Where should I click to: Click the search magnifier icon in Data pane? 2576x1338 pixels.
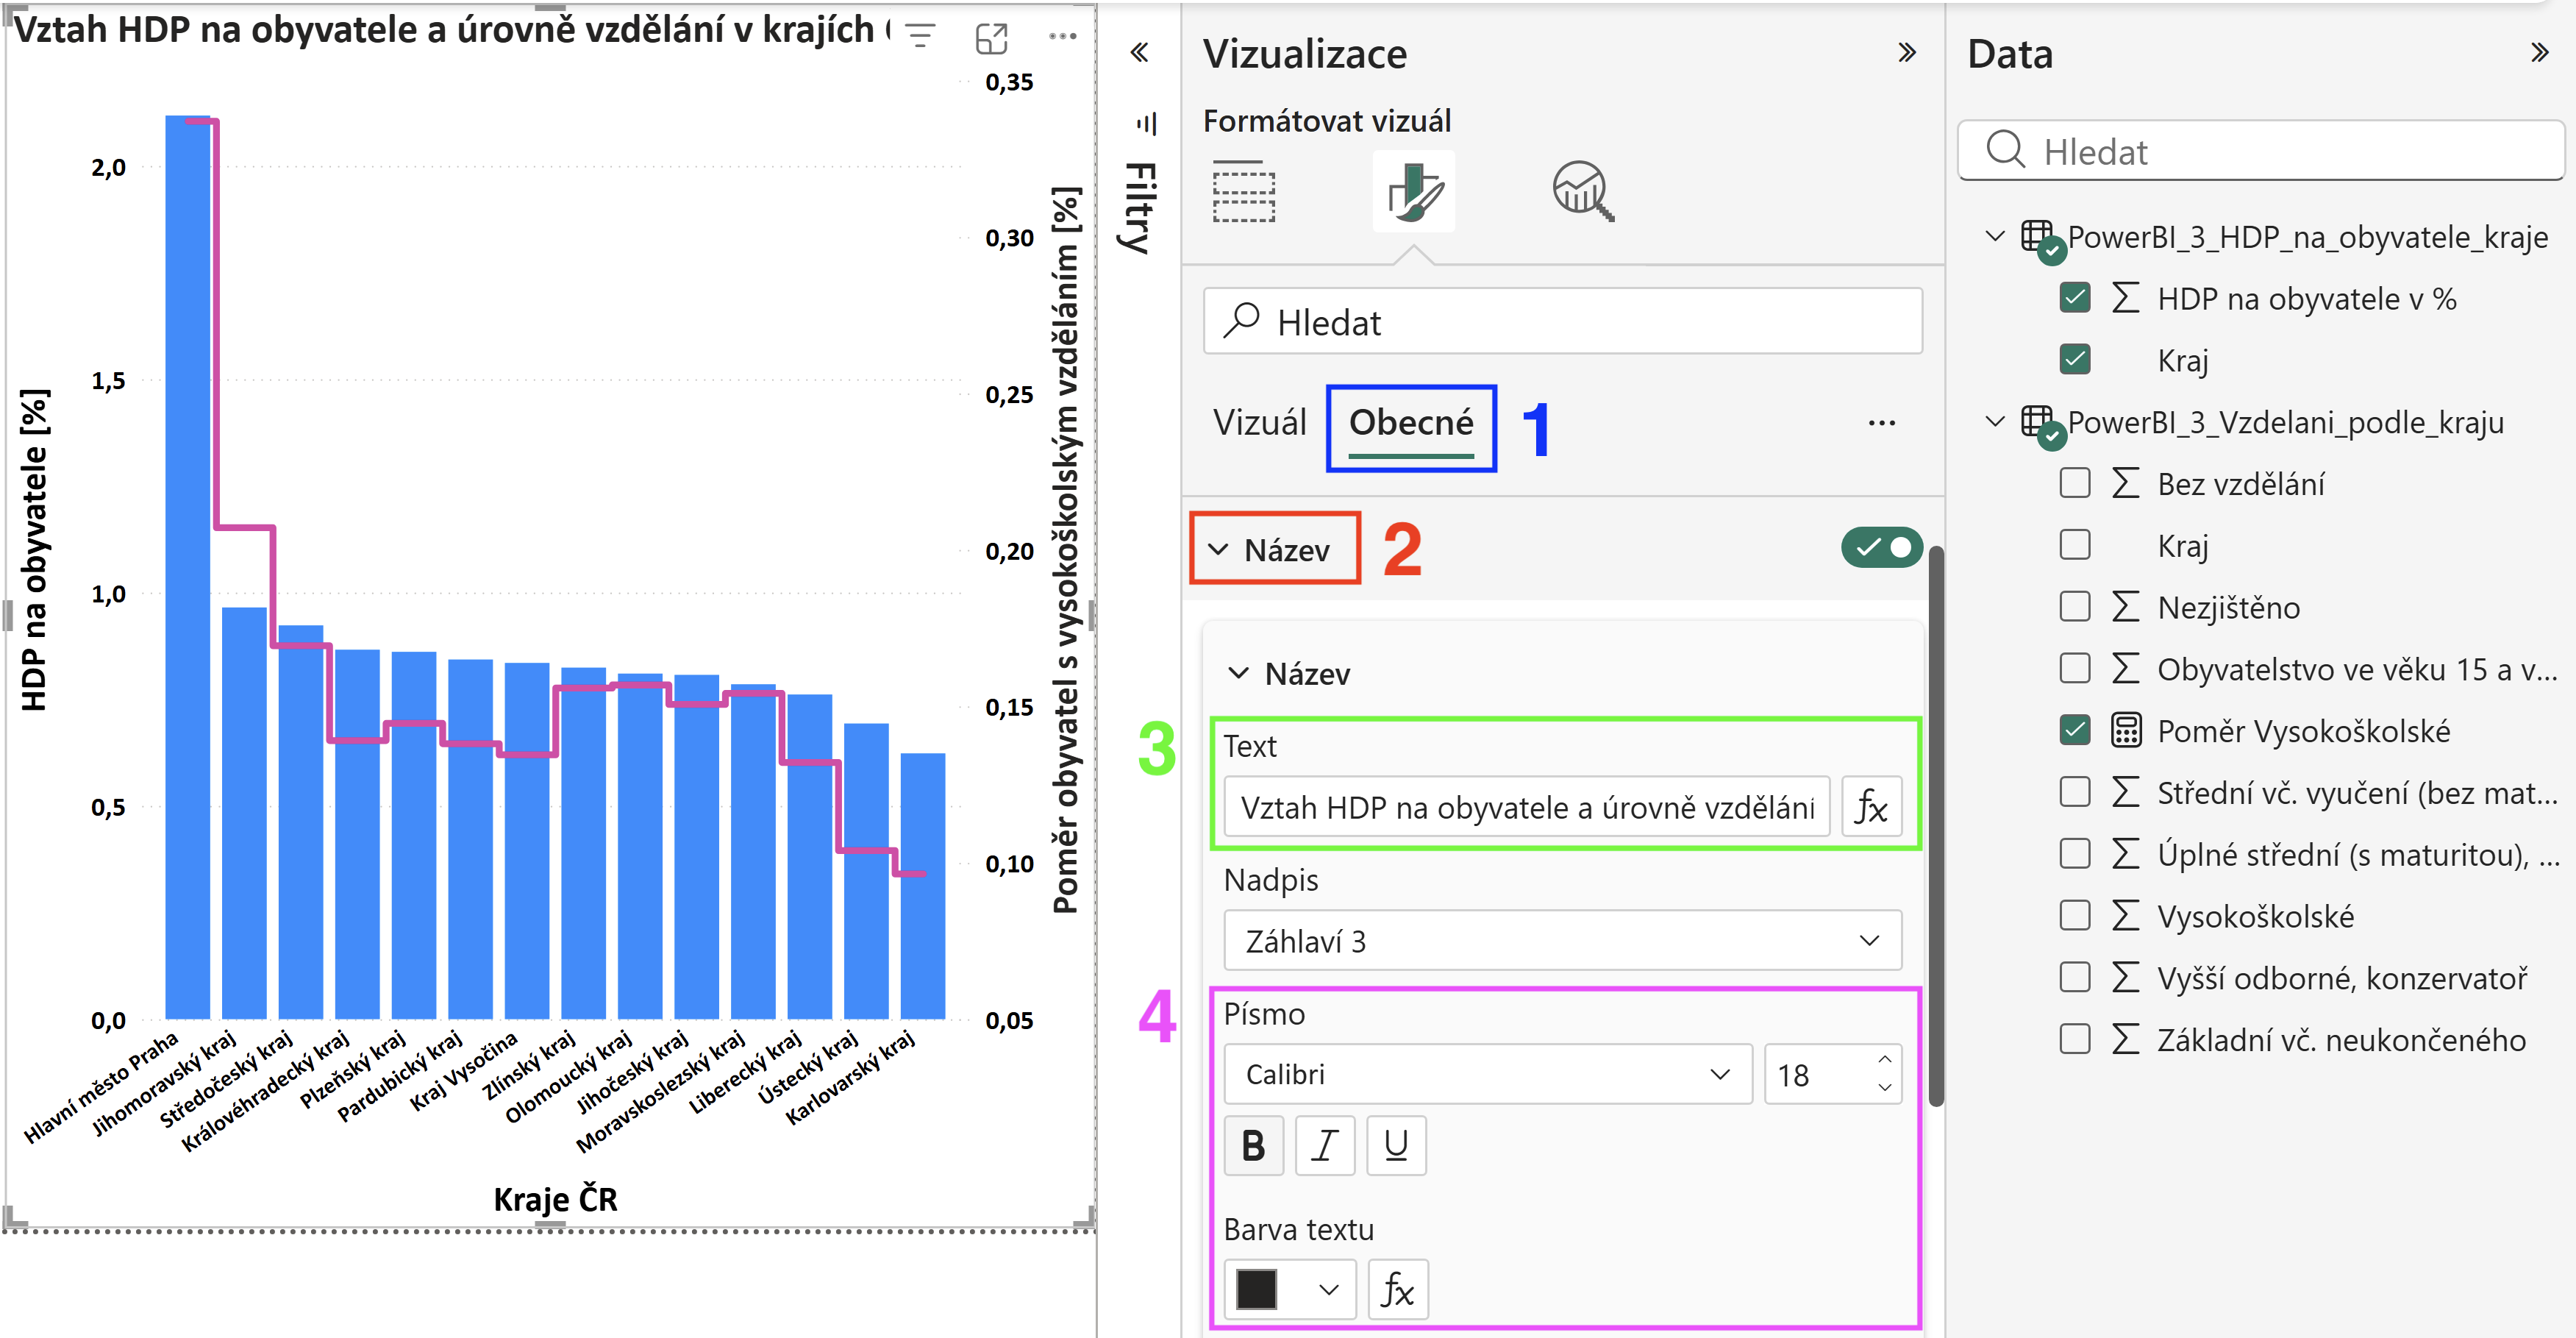(x=2005, y=150)
